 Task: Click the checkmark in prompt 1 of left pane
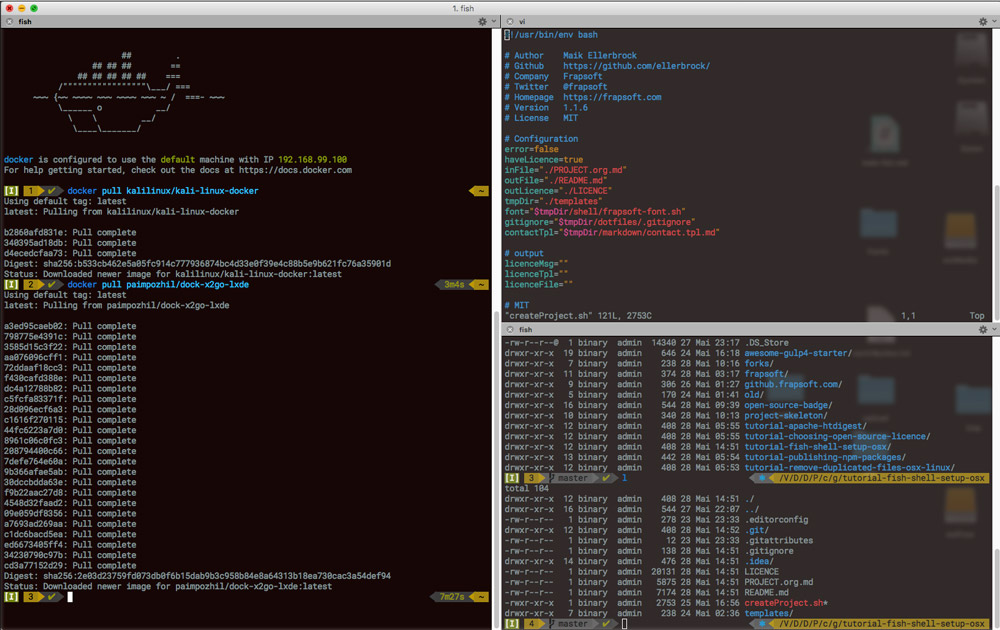click(x=52, y=191)
